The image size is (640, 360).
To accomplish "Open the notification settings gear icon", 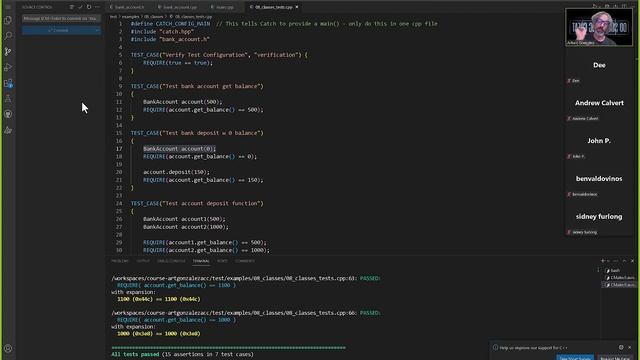I will 621,347.
